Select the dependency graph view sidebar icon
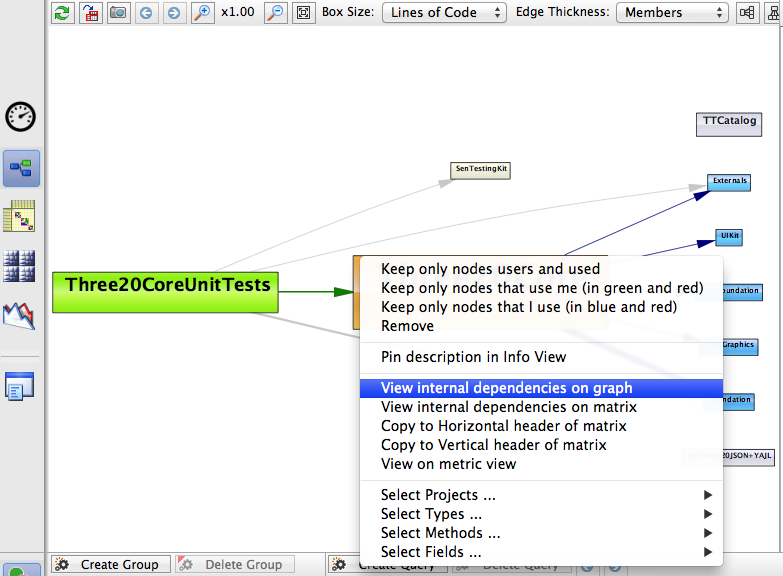 21,168
